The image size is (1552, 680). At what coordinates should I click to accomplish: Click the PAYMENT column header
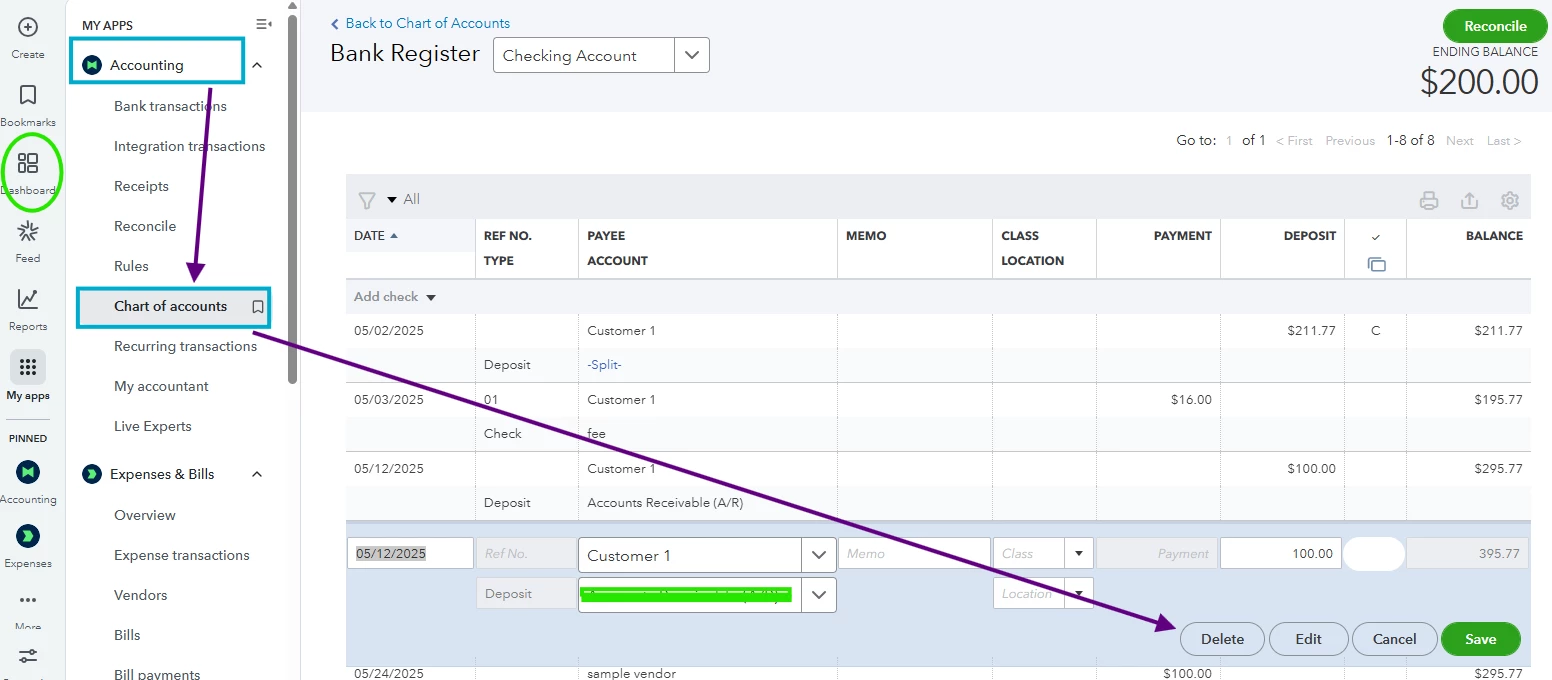(x=1181, y=236)
